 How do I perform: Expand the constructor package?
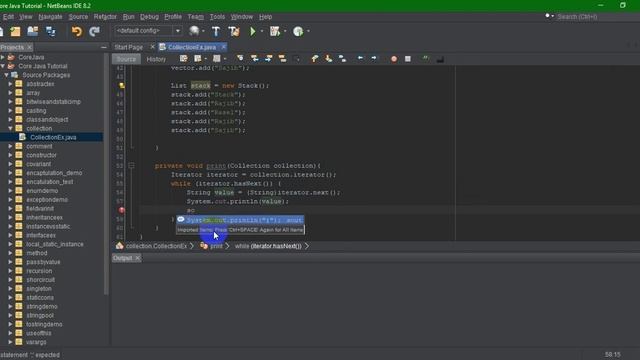[x=11, y=155]
